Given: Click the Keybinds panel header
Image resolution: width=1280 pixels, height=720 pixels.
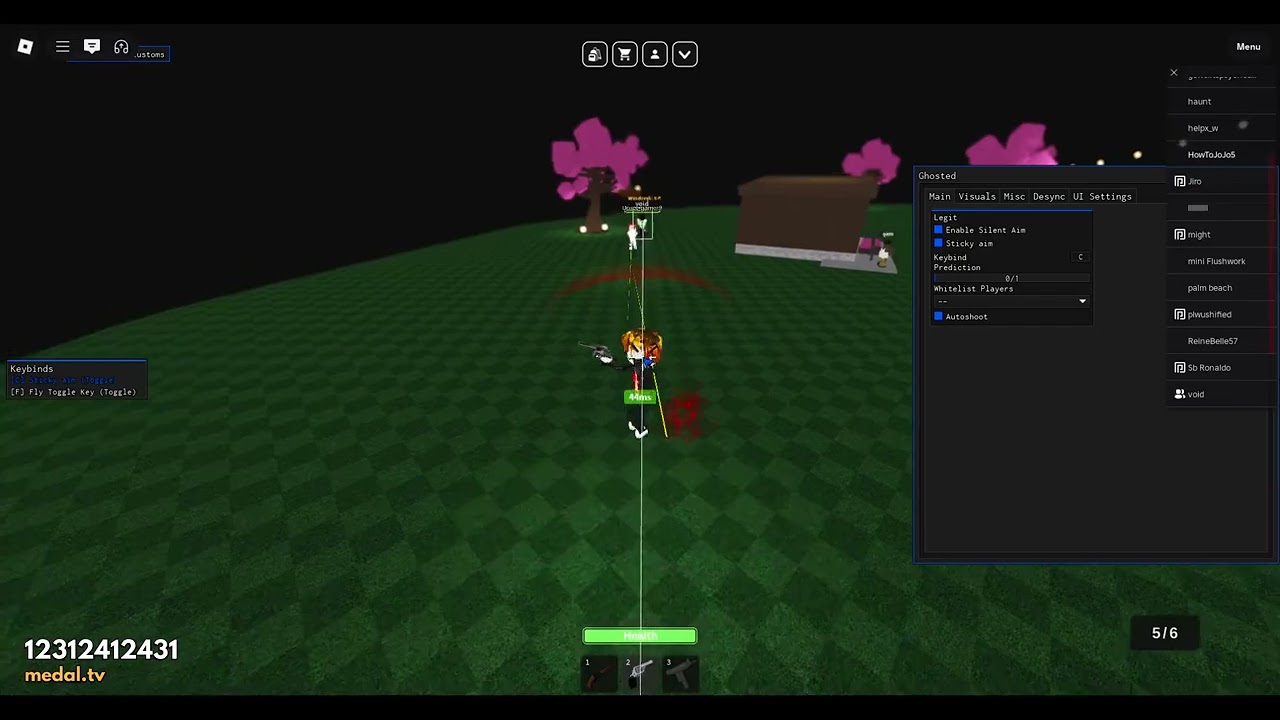Looking at the screenshot, I should (x=32, y=369).
